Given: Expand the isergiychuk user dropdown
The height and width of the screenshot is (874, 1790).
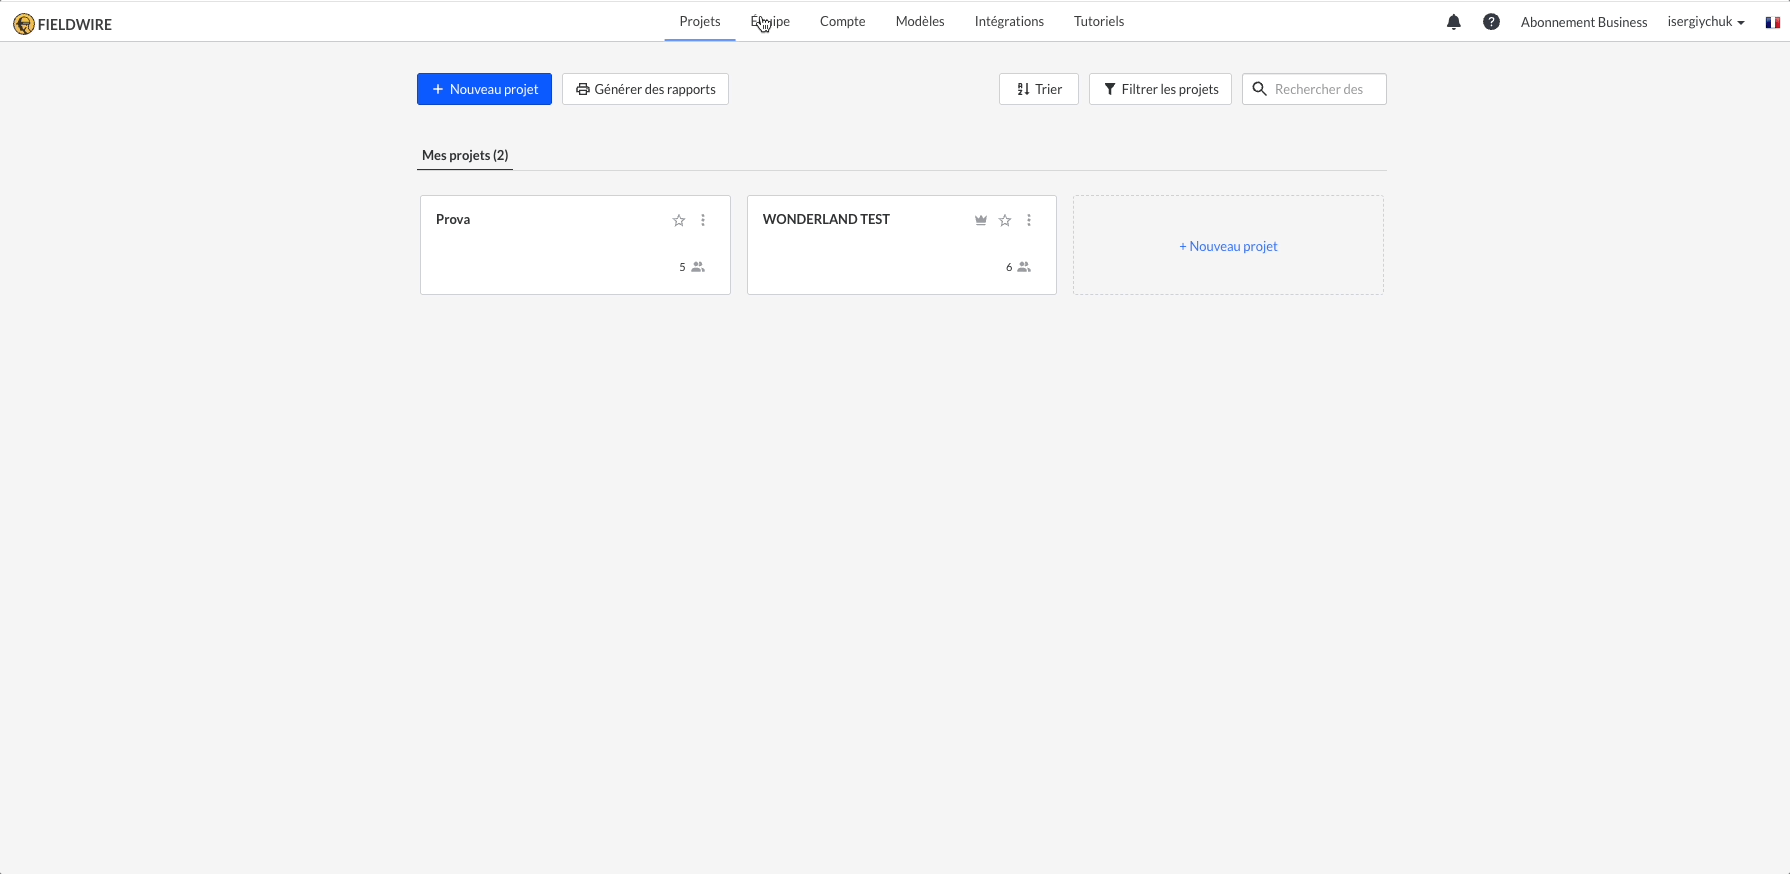Looking at the screenshot, I should 1705,22.
